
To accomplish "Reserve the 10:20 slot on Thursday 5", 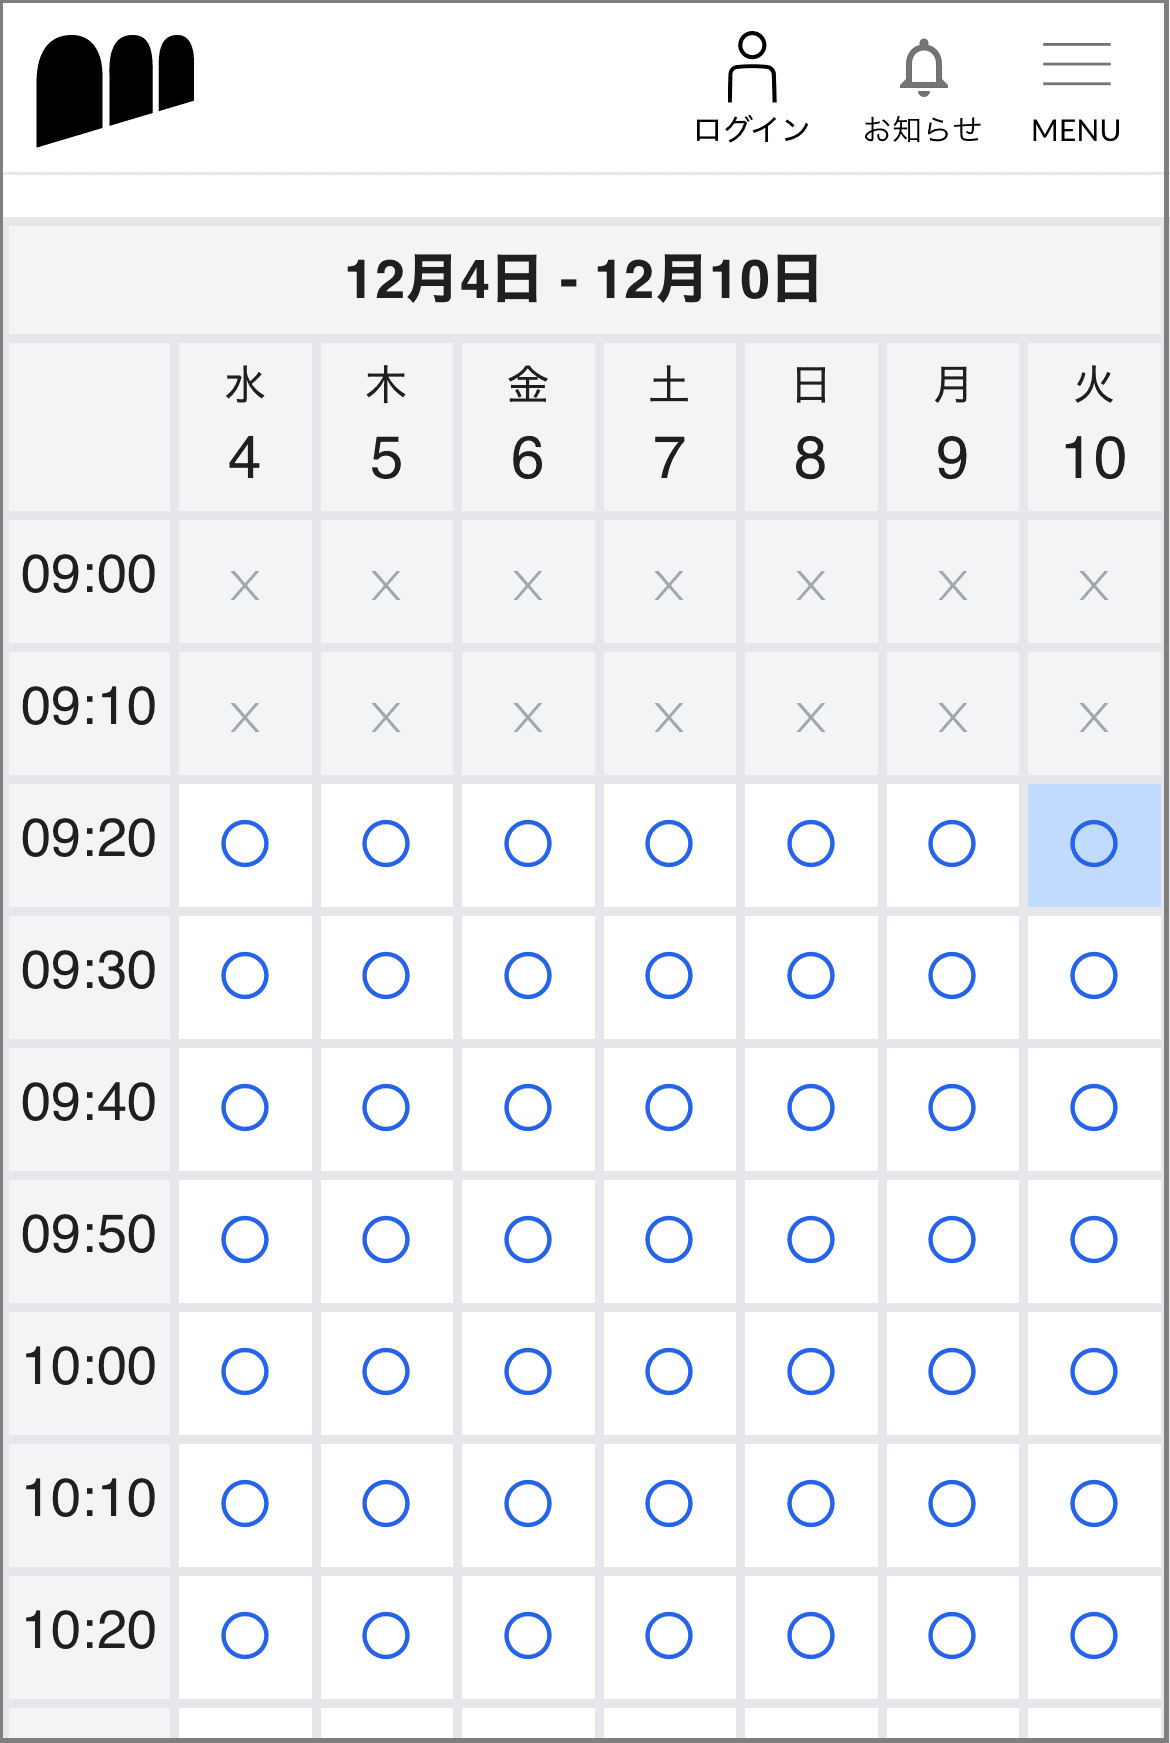I will pos(386,1636).
